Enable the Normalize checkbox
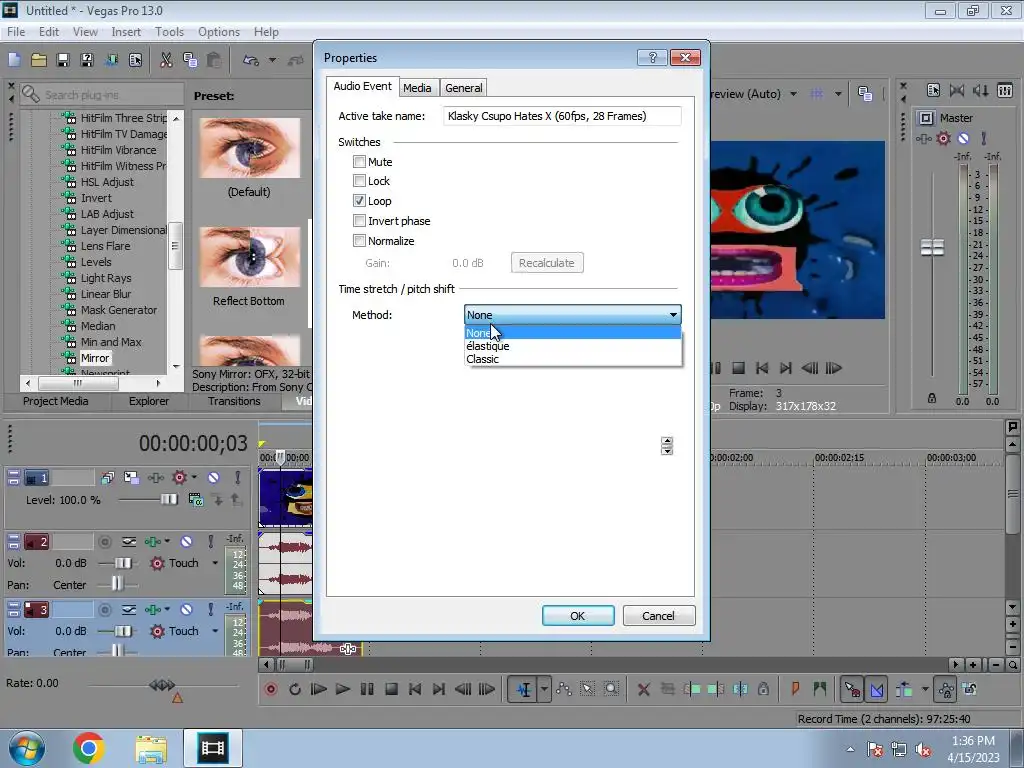This screenshot has height=768, width=1024. [x=359, y=240]
